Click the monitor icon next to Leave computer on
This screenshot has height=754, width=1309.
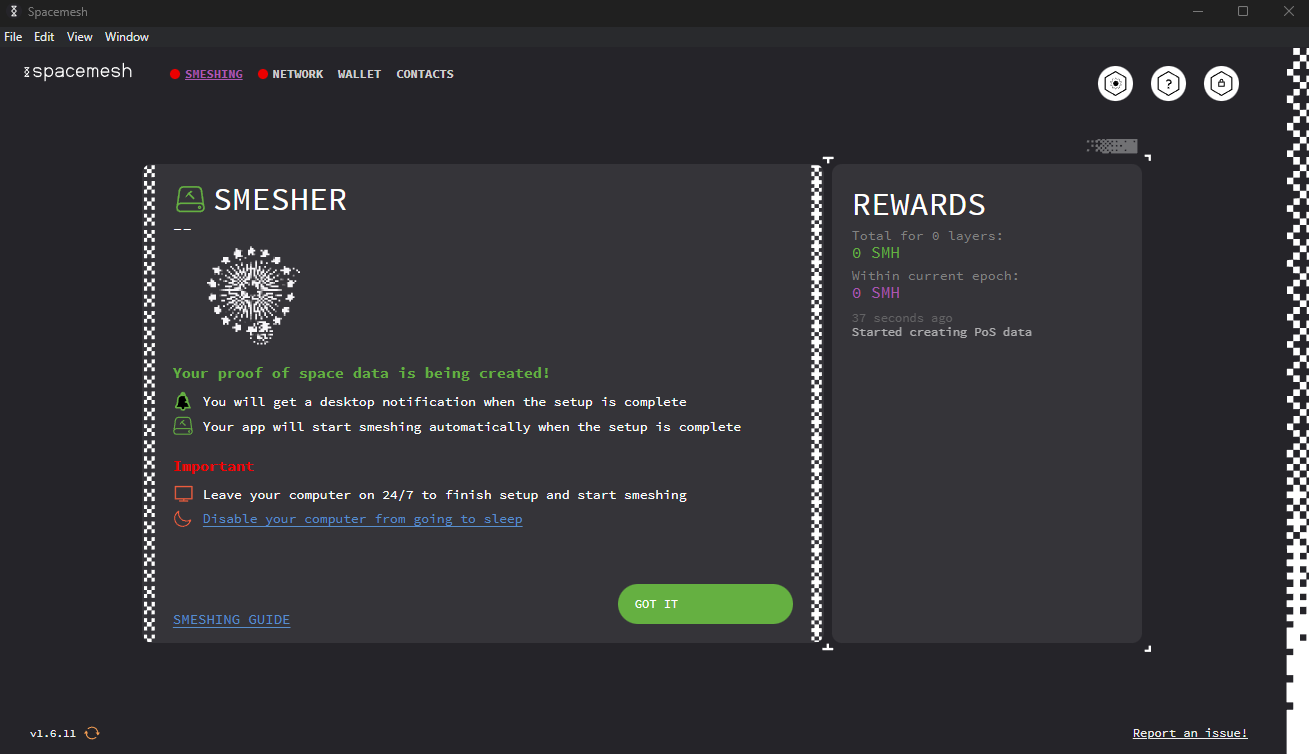(x=183, y=494)
